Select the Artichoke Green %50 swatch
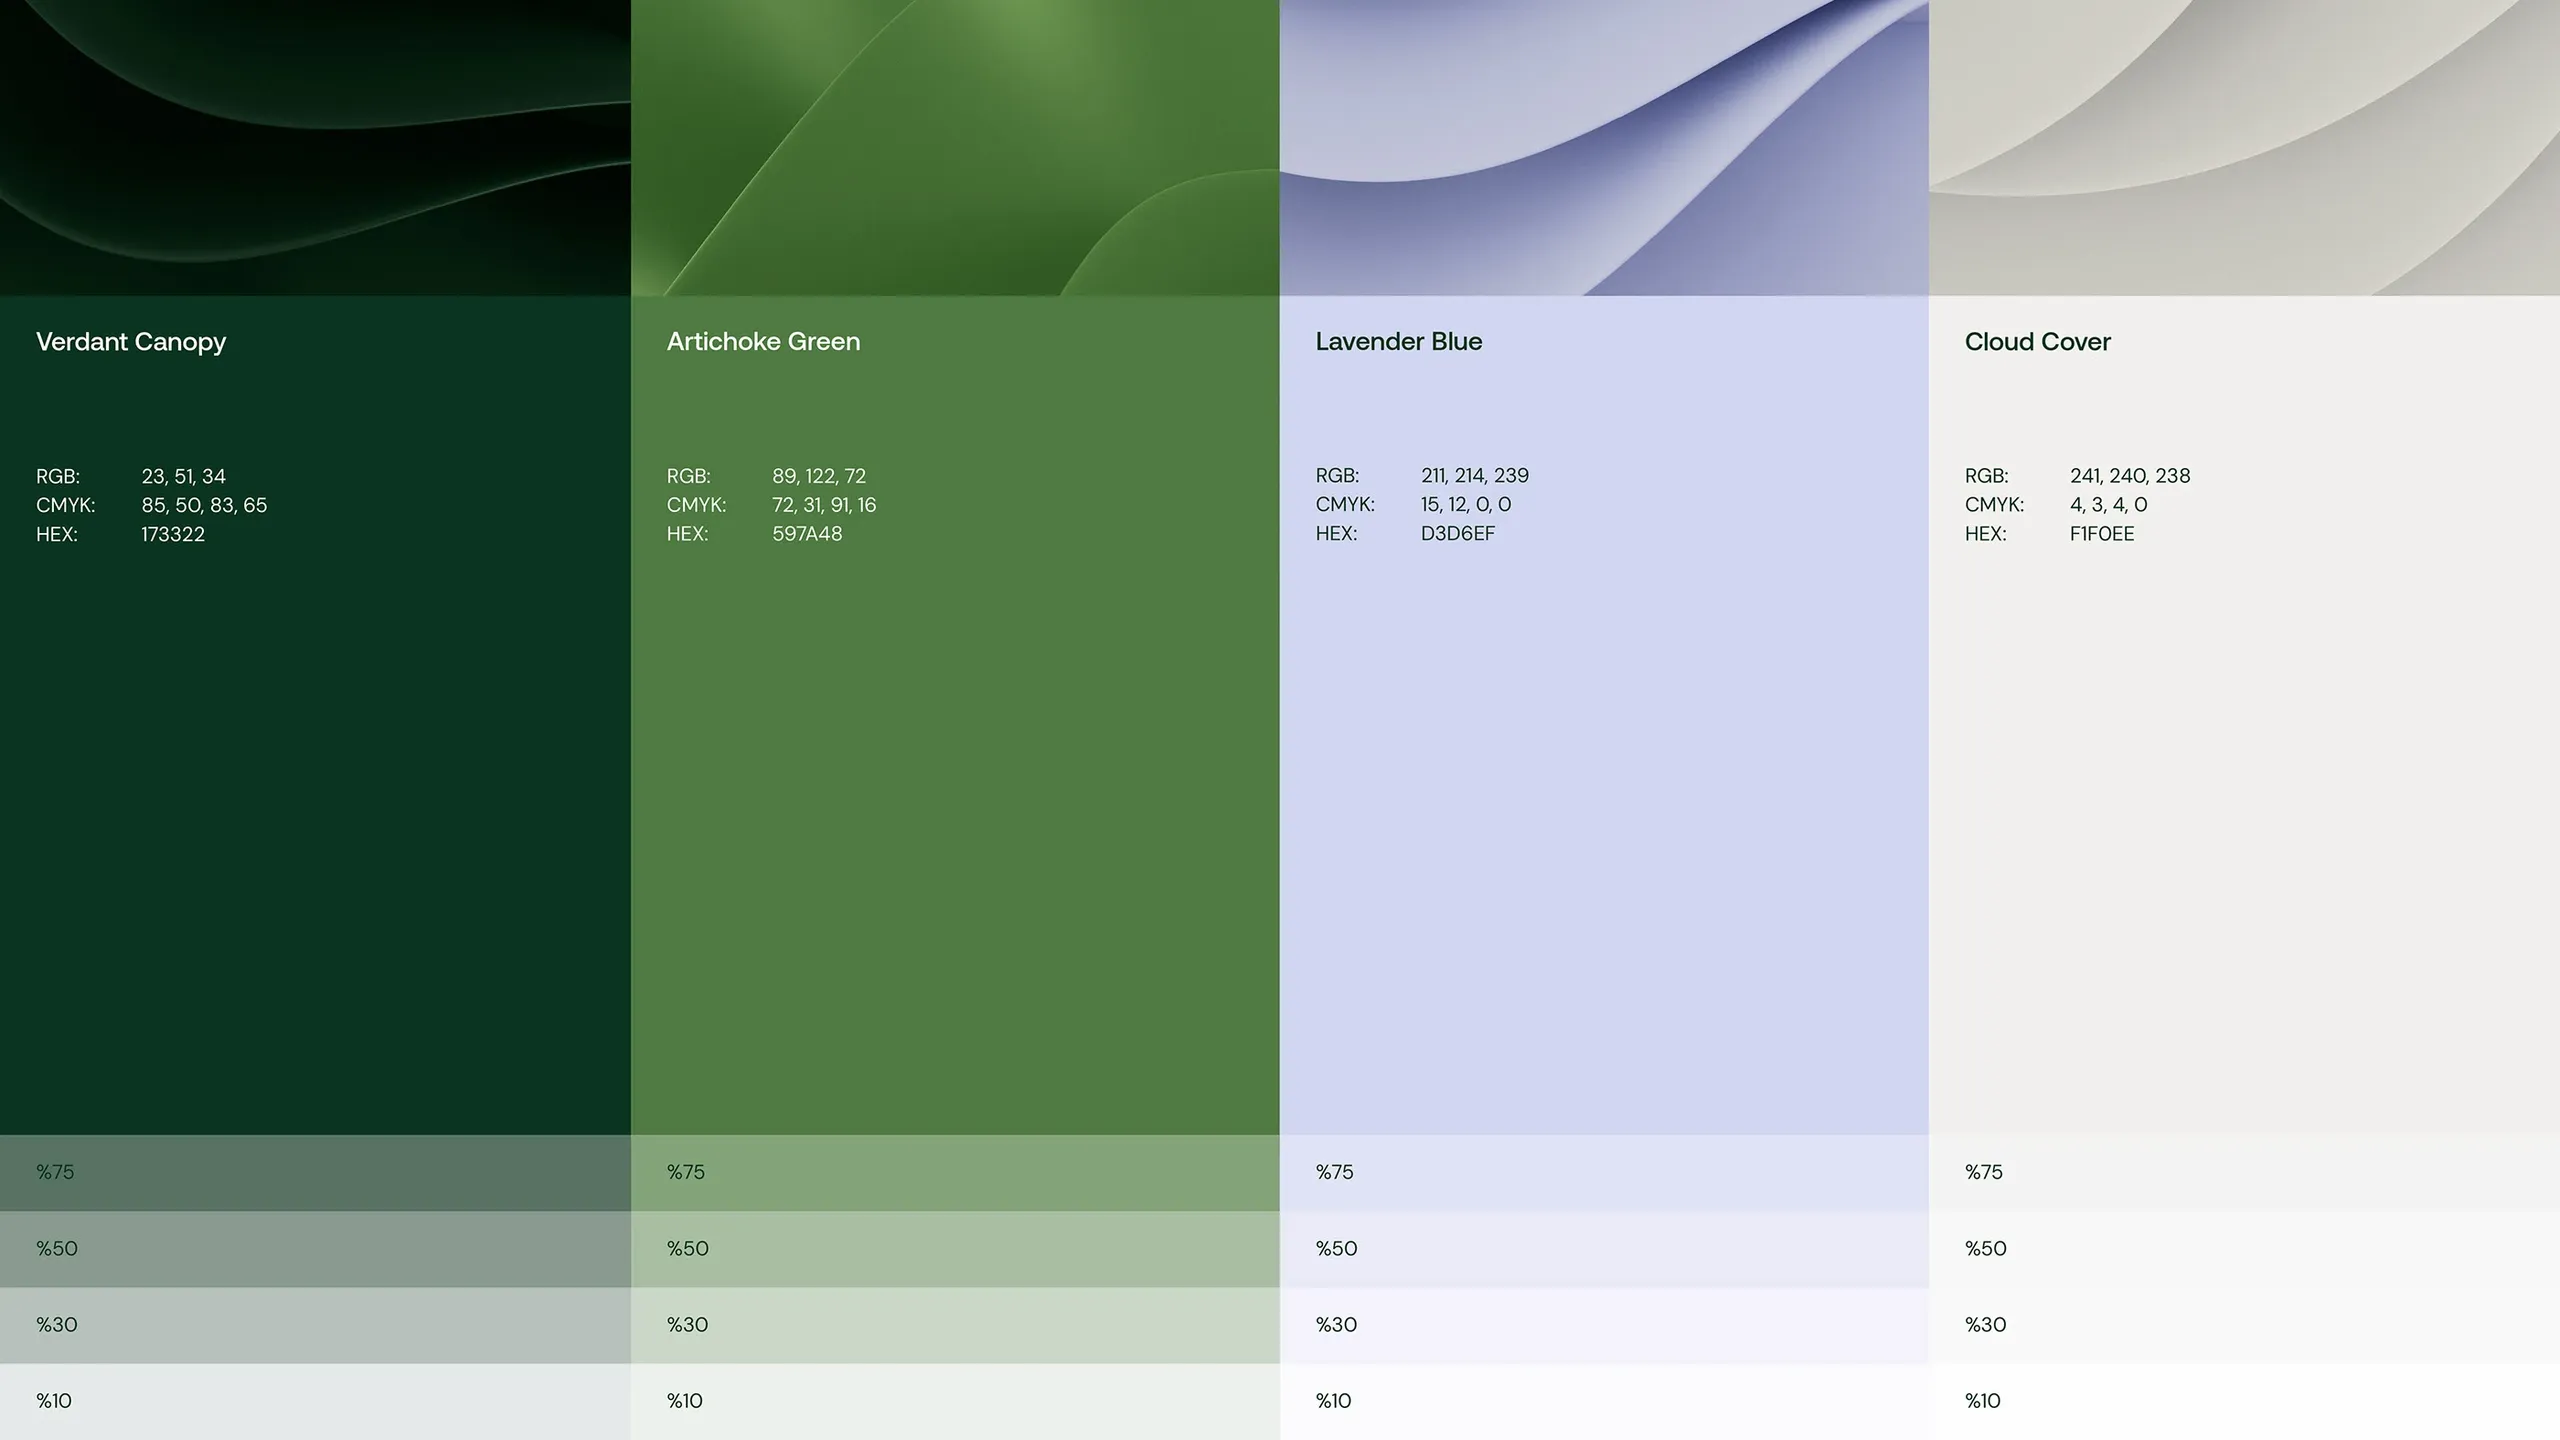This screenshot has height=1440, width=2560. [x=955, y=1249]
